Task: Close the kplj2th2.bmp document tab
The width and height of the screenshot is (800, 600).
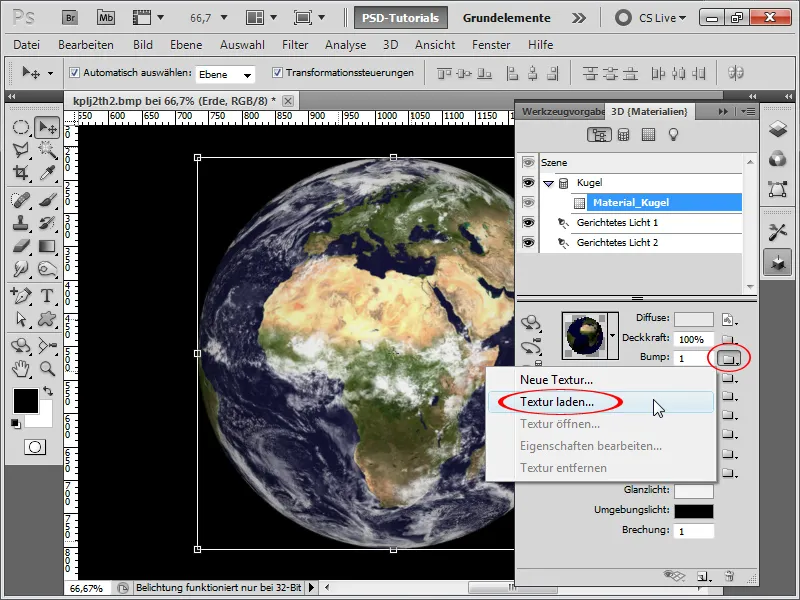Action: click(288, 101)
